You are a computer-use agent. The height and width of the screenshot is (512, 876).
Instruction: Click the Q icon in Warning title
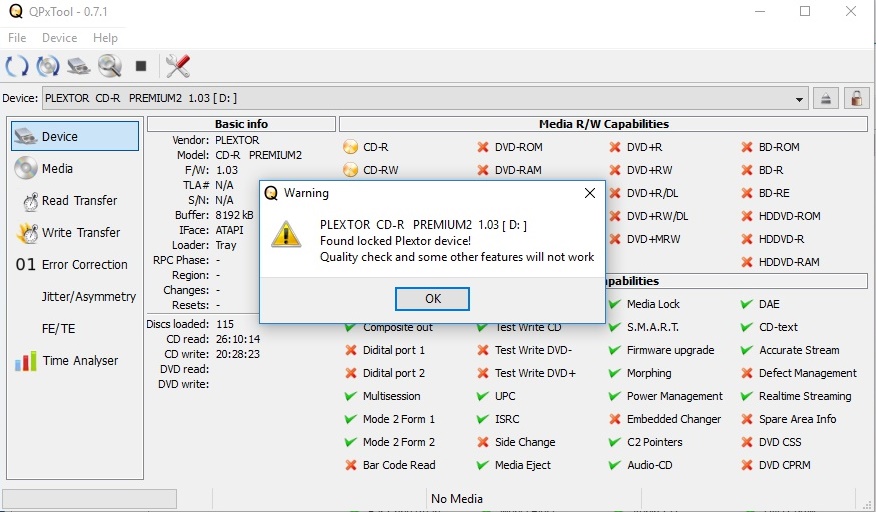tap(271, 193)
